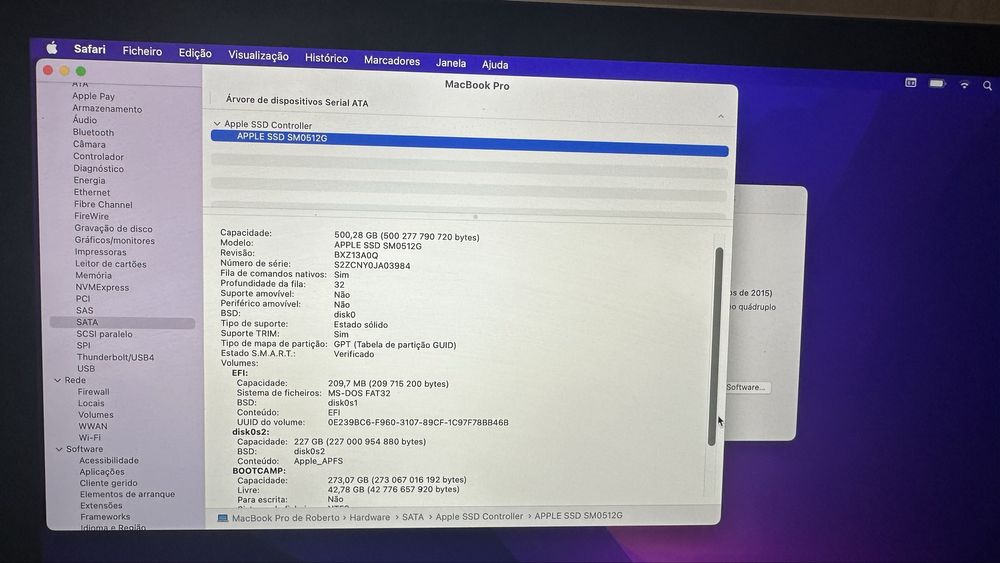Viewport: 1000px width, 563px height.
Task: Select Locais under Rede
Action: 91,403
